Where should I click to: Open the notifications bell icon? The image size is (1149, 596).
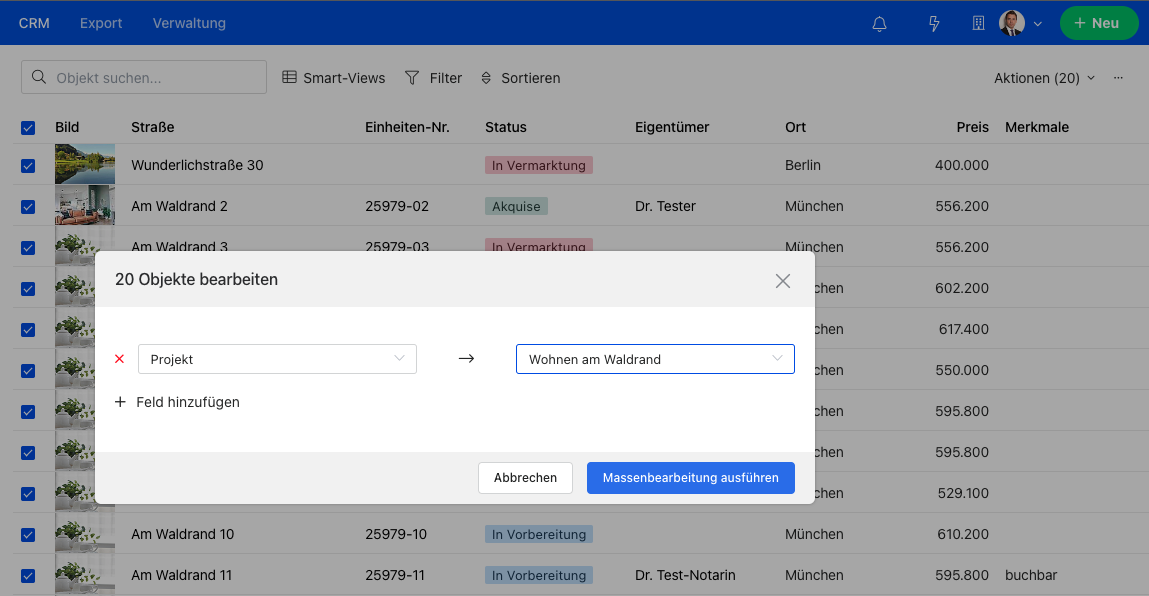[880, 23]
